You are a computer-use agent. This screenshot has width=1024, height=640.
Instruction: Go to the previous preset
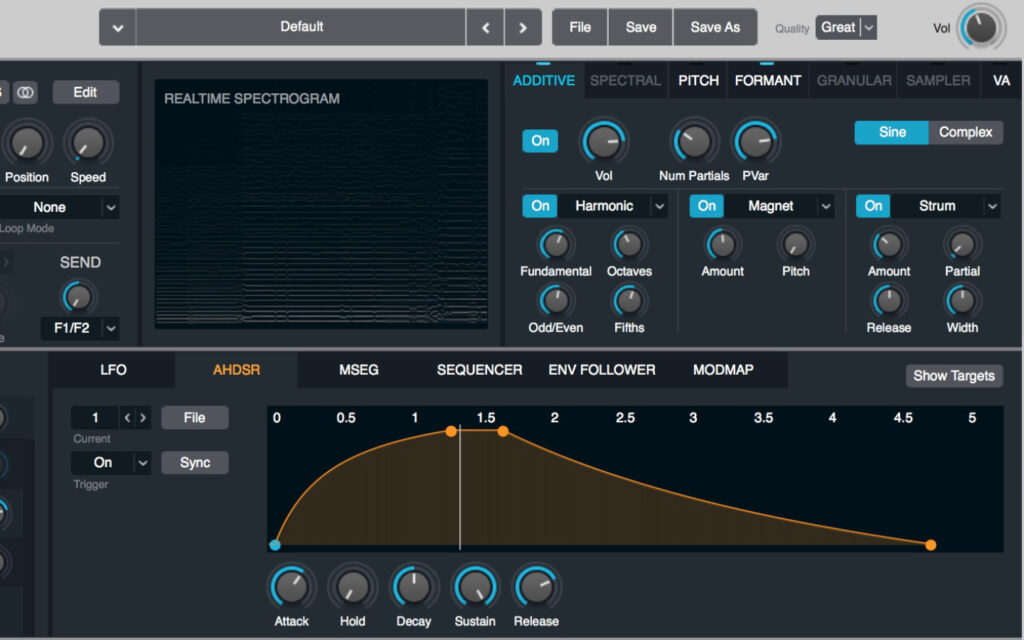point(485,27)
